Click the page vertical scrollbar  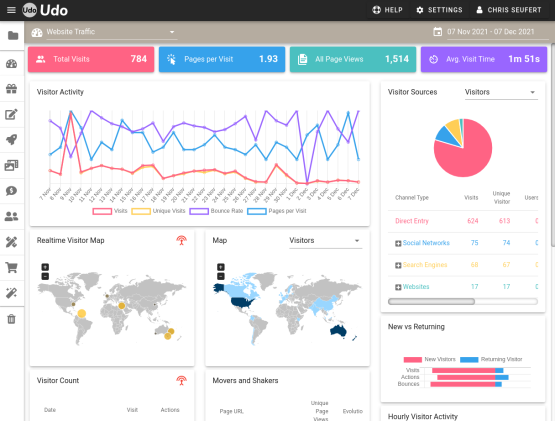(553, 145)
